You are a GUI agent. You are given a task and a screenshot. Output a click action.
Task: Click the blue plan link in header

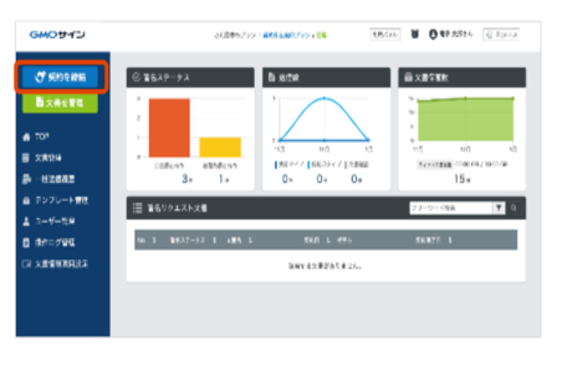287,35
